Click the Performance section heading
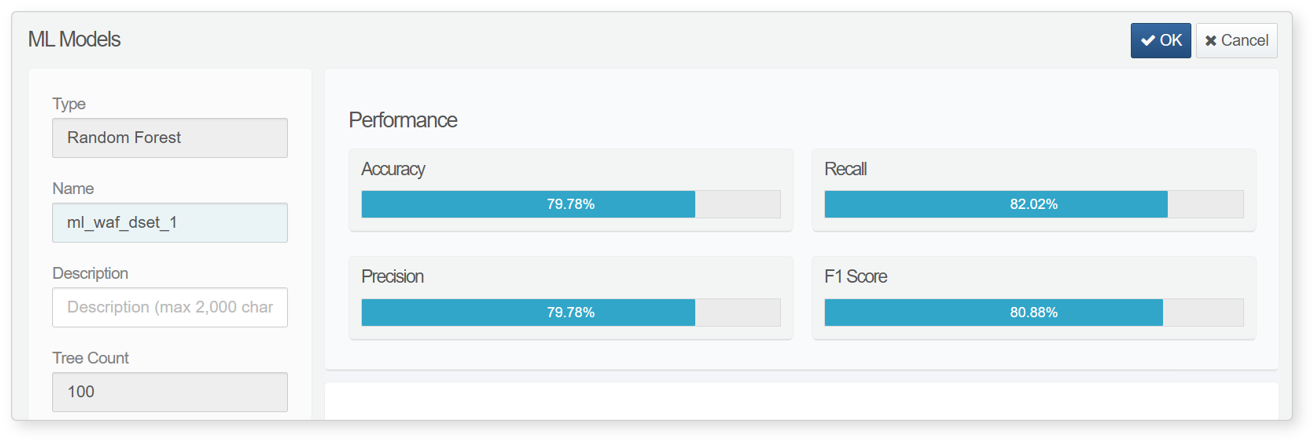 point(403,120)
